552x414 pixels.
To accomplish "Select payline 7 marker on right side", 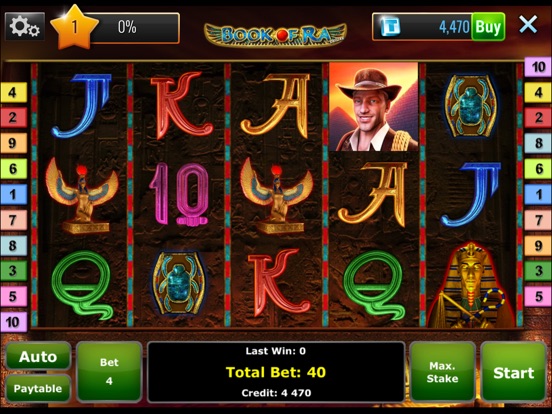I will click(x=538, y=220).
